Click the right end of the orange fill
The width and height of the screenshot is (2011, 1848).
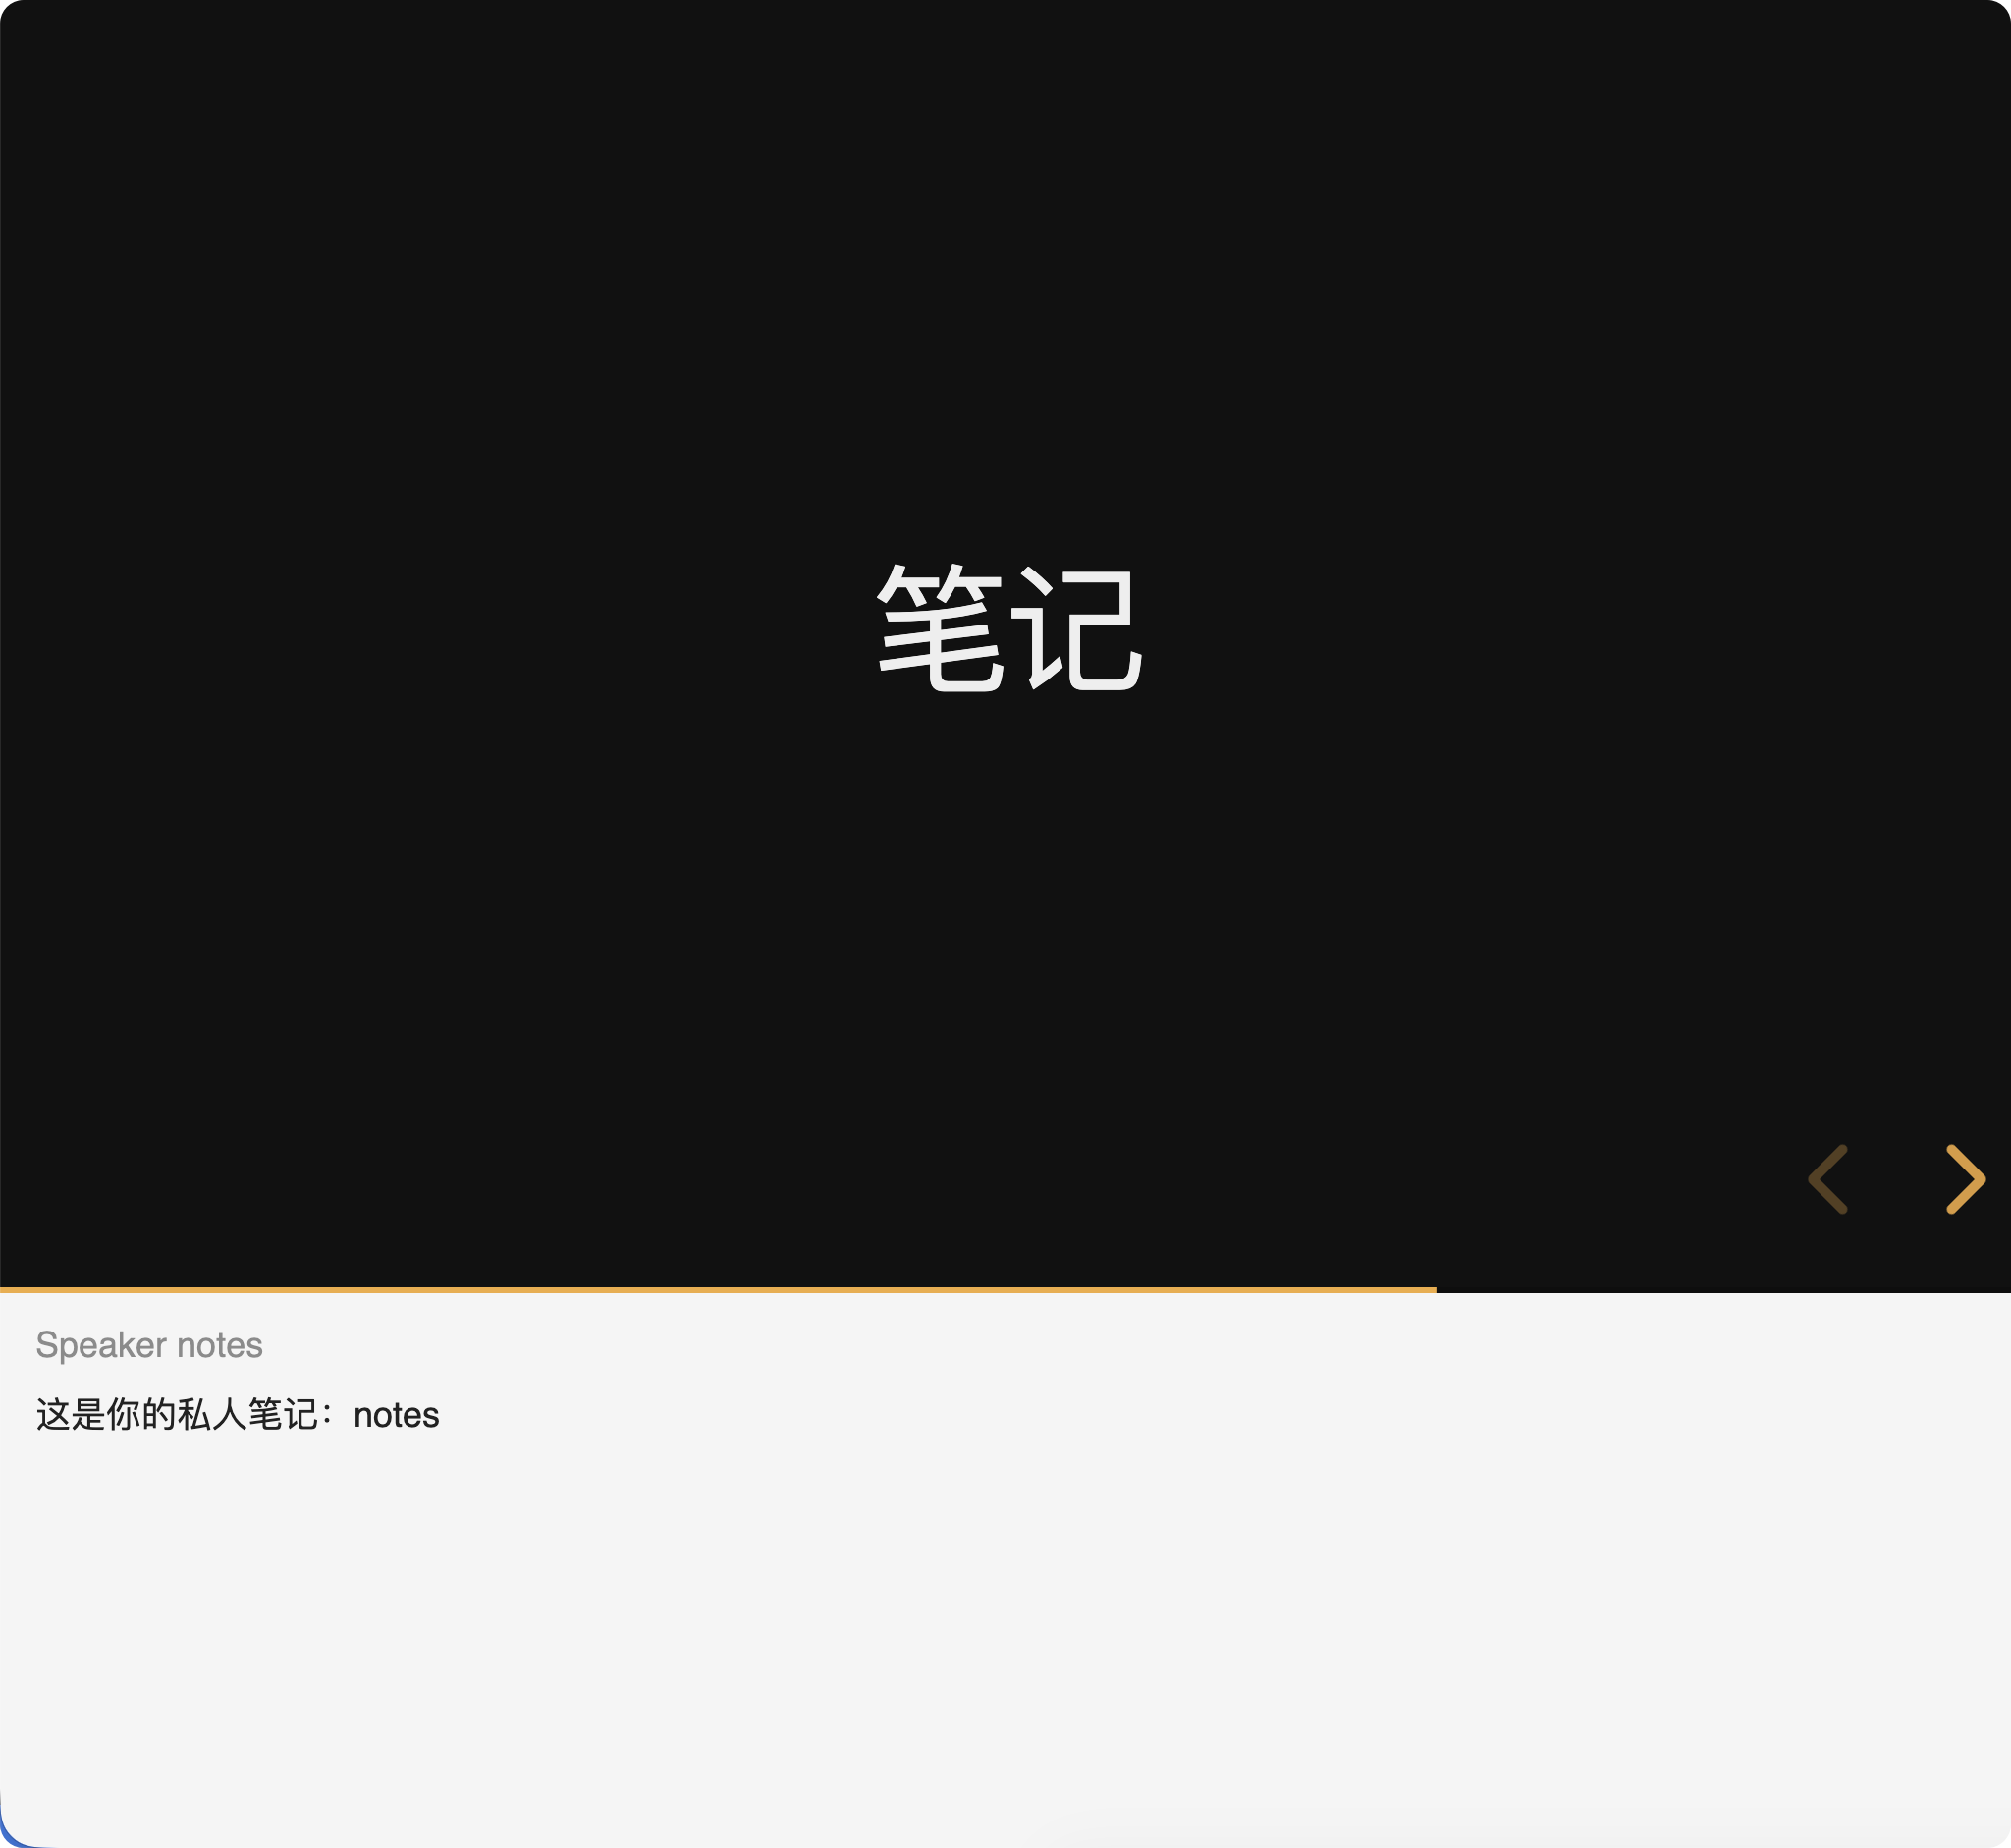point(1430,1290)
